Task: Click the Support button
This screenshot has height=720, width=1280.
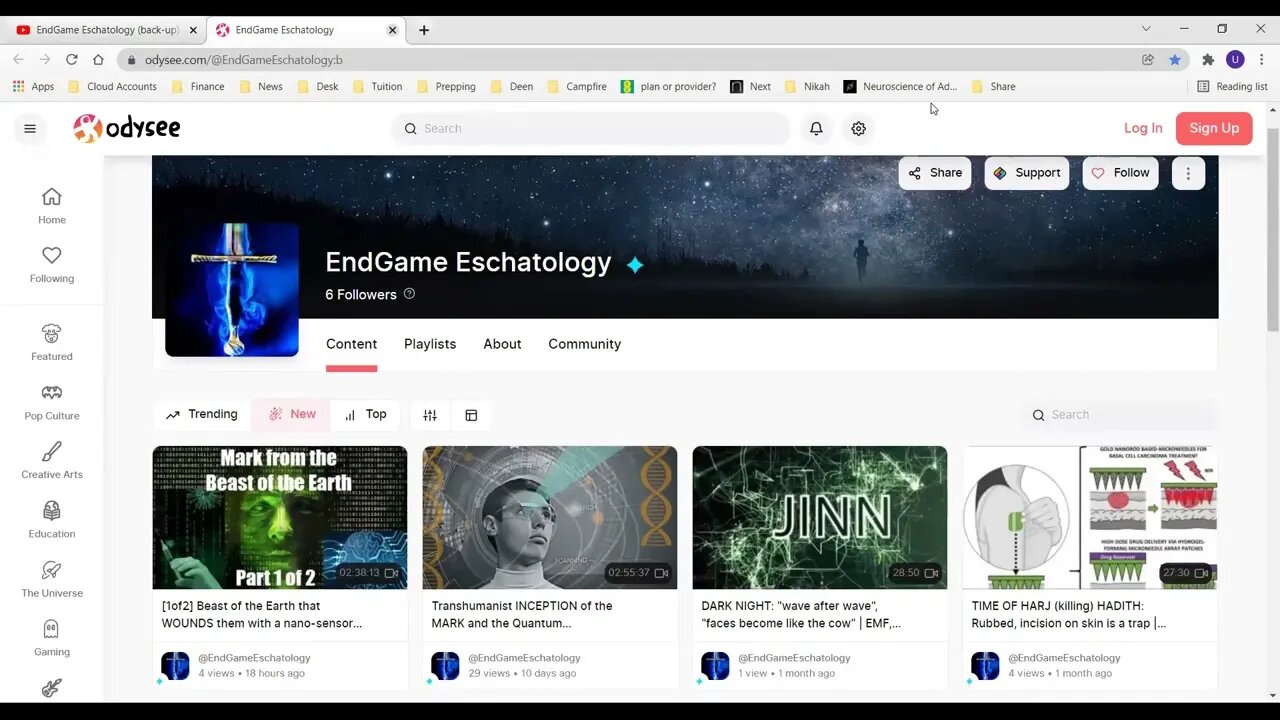Action: tap(1026, 173)
